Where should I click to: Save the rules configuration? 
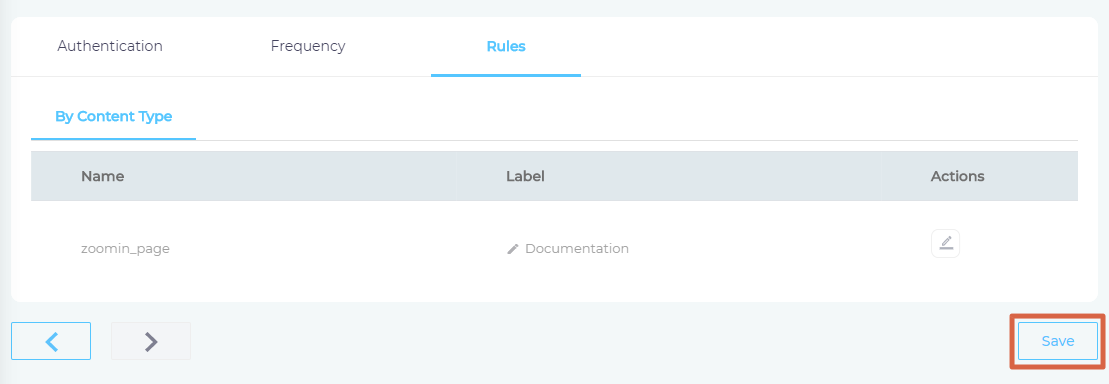[1057, 342]
